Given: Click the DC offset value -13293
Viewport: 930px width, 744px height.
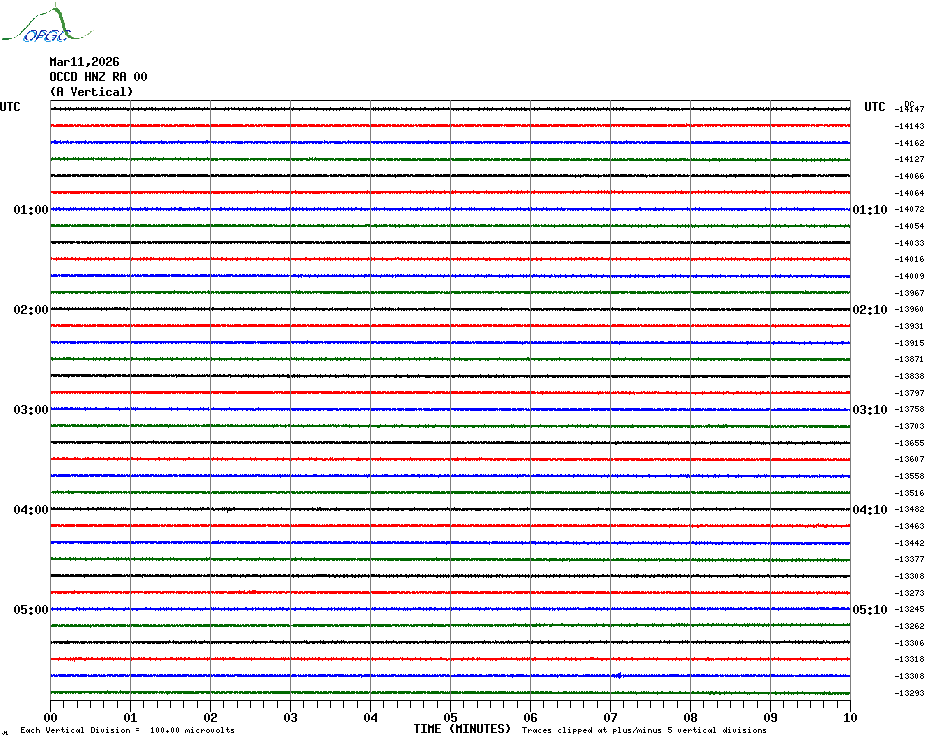Looking at the screenshot, I should pos(911,693).
